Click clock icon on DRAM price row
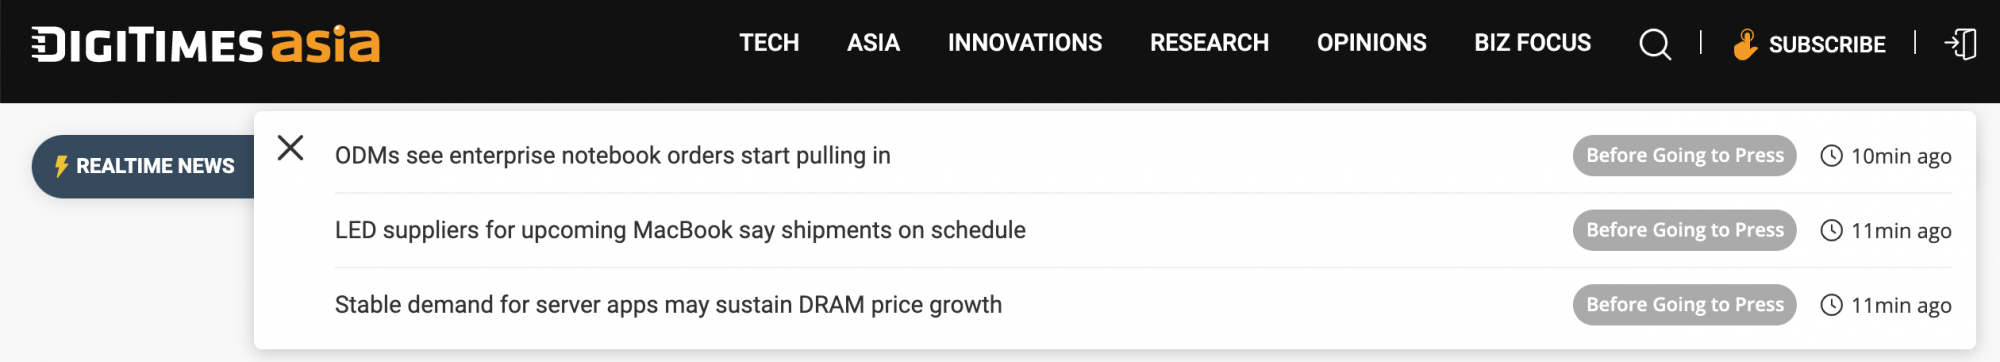The width and height of the screenshot is (2000, 362). [1831, 305]
